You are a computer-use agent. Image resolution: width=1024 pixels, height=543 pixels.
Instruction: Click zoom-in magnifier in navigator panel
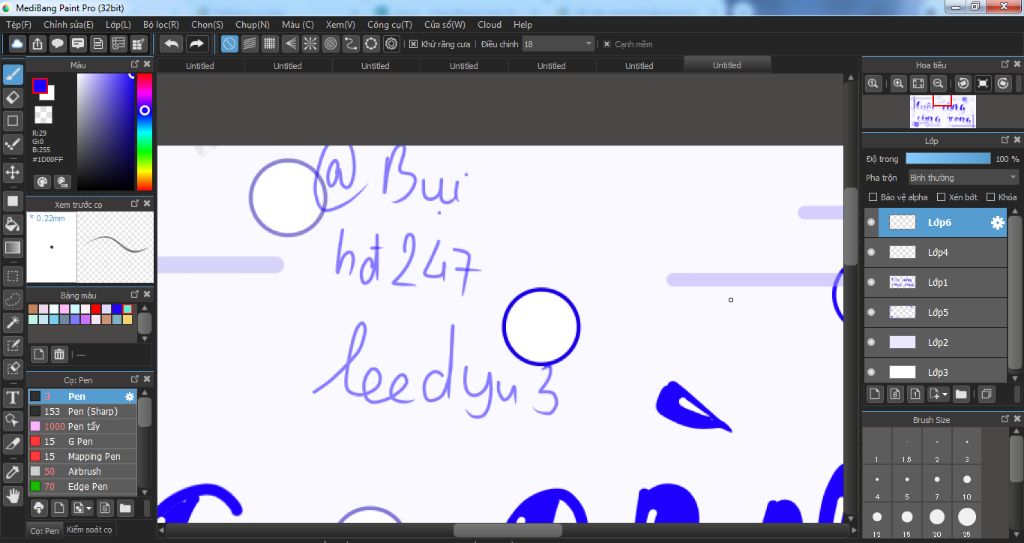898,84
